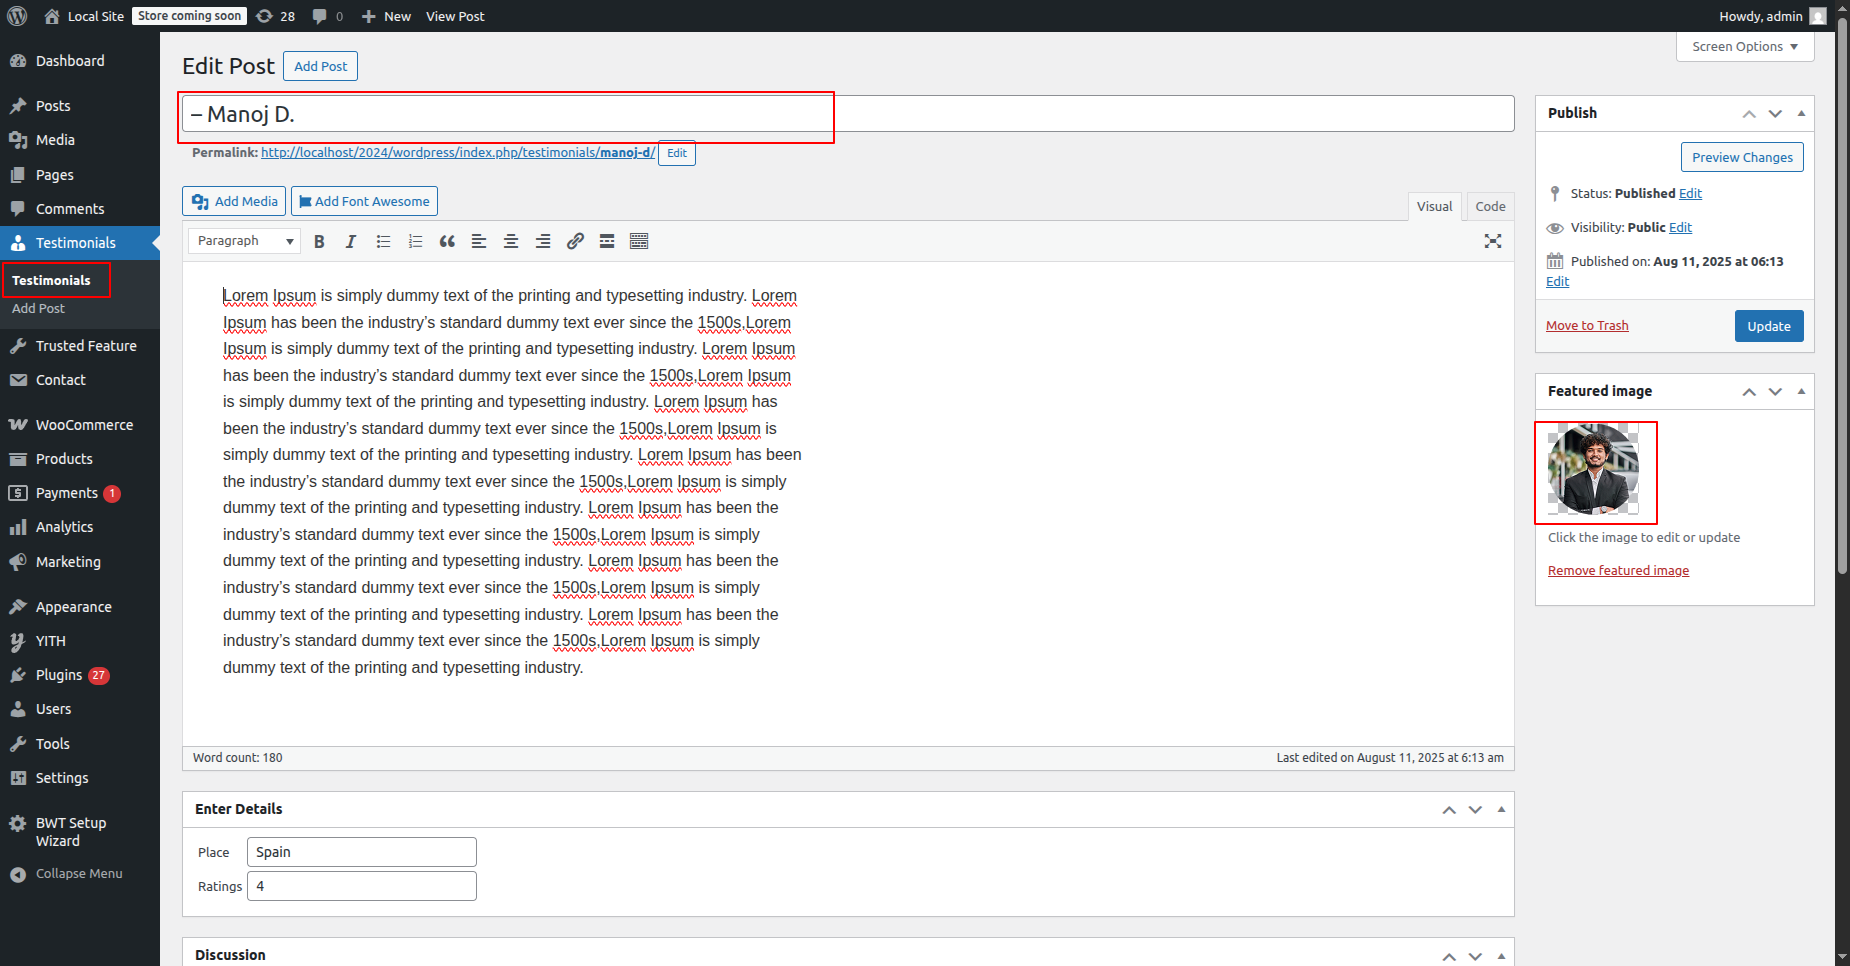Switch to the Code editor tab

[x=1490, y=206]
